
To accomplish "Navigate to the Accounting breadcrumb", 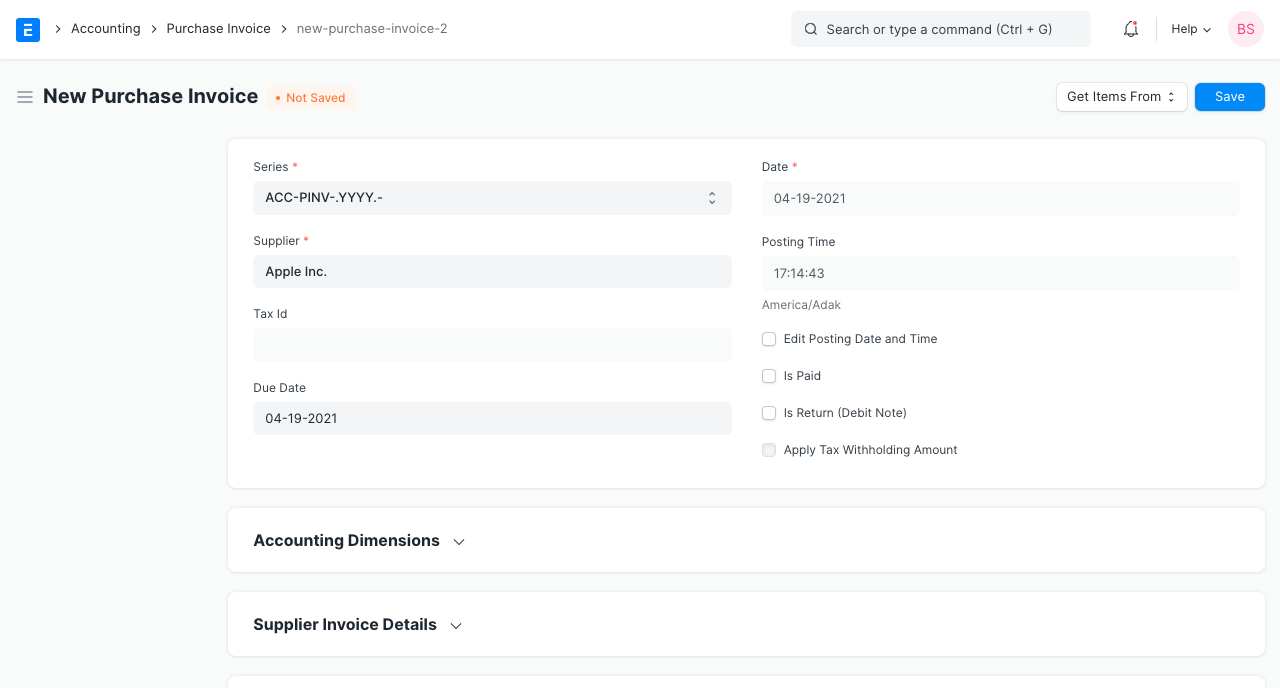I will [x=105, y=28].
